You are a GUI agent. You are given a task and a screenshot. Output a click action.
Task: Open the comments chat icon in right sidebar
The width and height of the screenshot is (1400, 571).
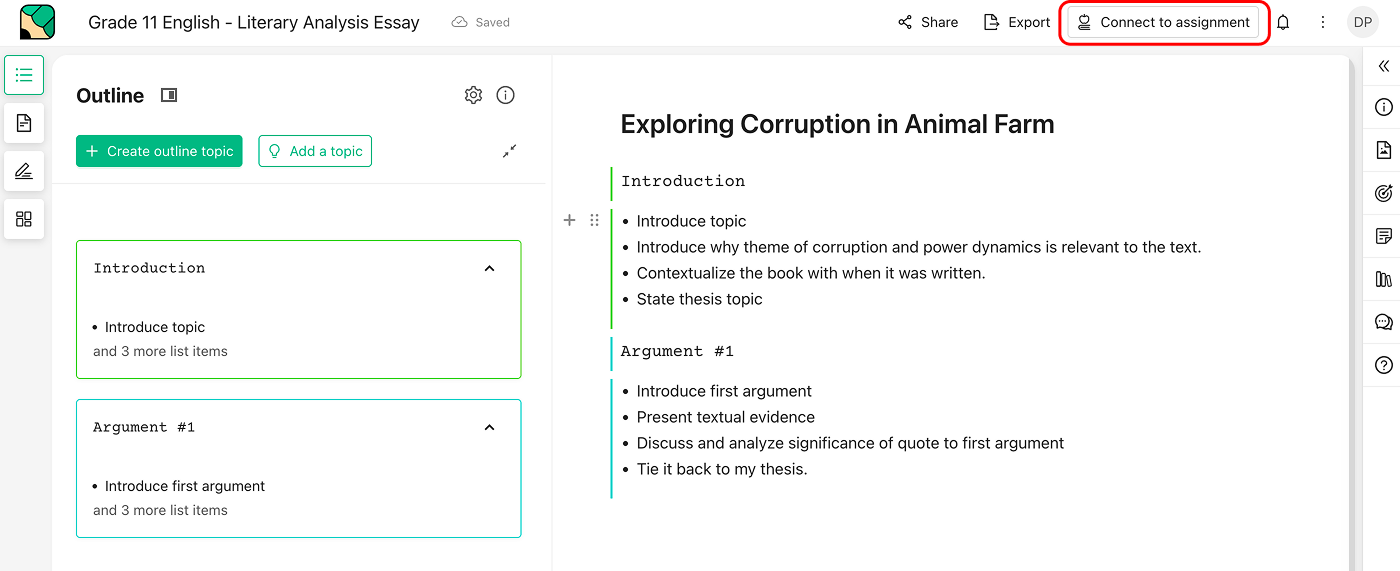(x=1384, y=322)
